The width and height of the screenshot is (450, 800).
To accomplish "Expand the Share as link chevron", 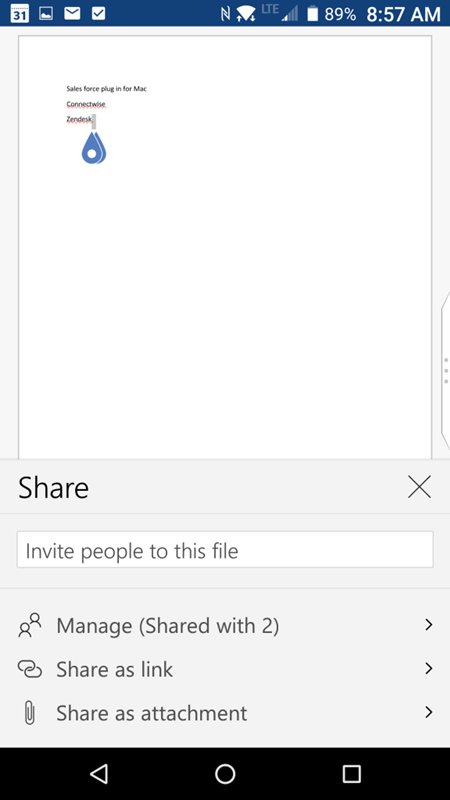I will pos(429,668).
